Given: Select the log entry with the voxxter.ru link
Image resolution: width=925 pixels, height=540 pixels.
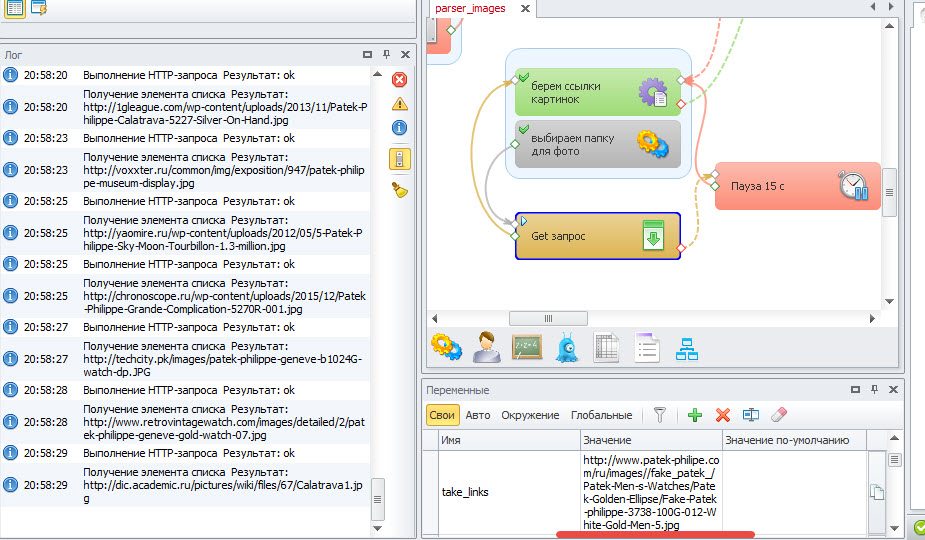Looking at the screenshot, I should [x=185, y=170].
